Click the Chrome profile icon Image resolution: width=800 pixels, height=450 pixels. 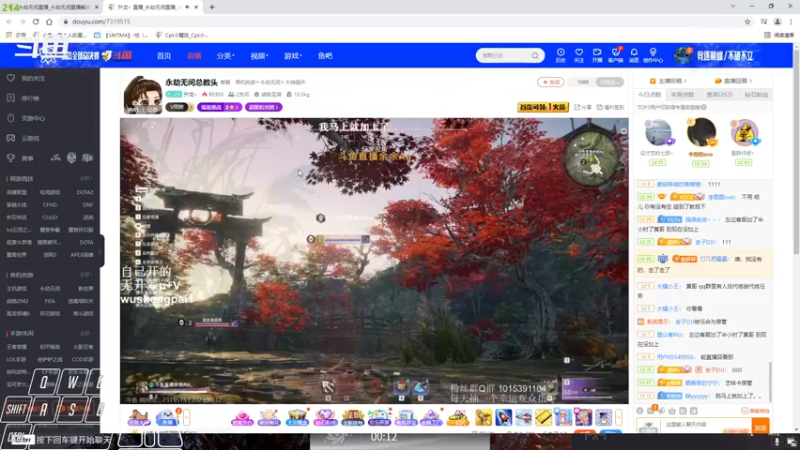(778, 21)
